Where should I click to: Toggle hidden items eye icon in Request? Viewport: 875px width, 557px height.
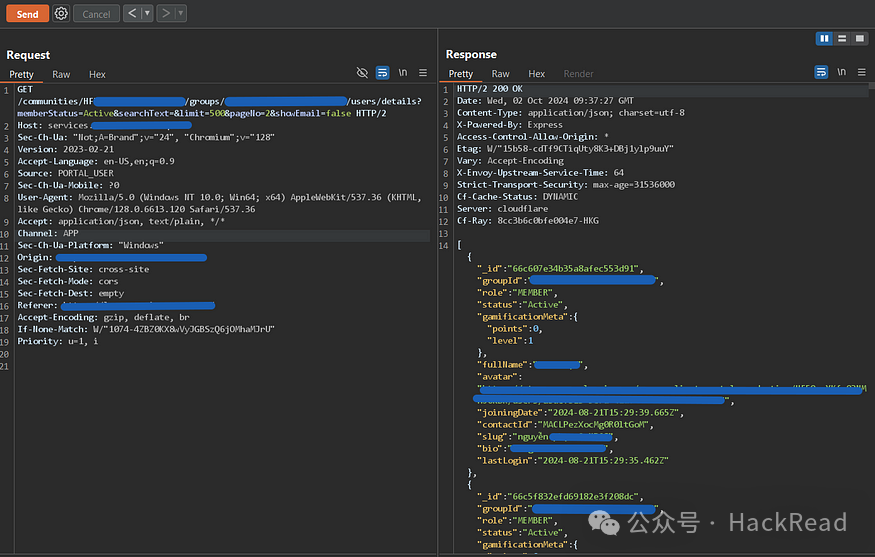362,73
